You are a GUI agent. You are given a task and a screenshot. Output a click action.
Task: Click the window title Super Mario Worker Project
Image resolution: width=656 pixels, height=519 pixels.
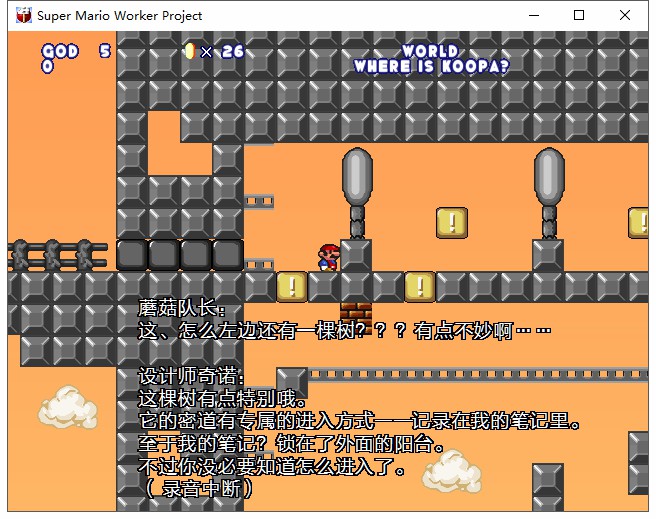119,16
